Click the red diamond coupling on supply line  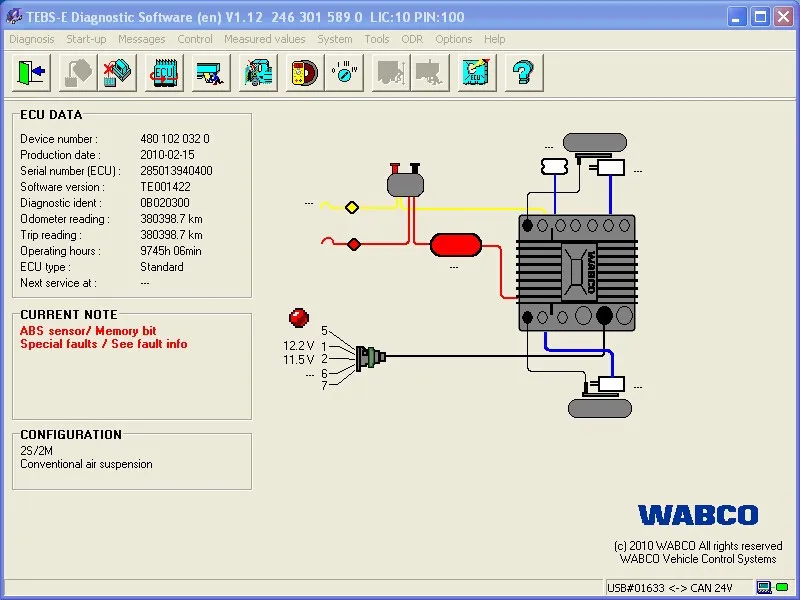(x=354, y=244)
